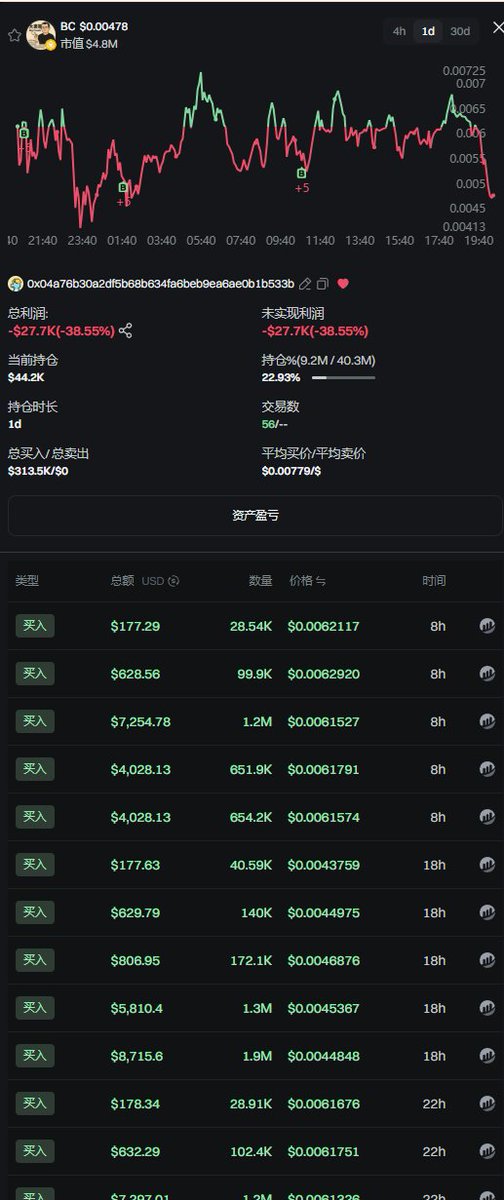504x1200 pixels.
Task: Open chart icon for $7,254.78 buy row
Action: (487, 722)
